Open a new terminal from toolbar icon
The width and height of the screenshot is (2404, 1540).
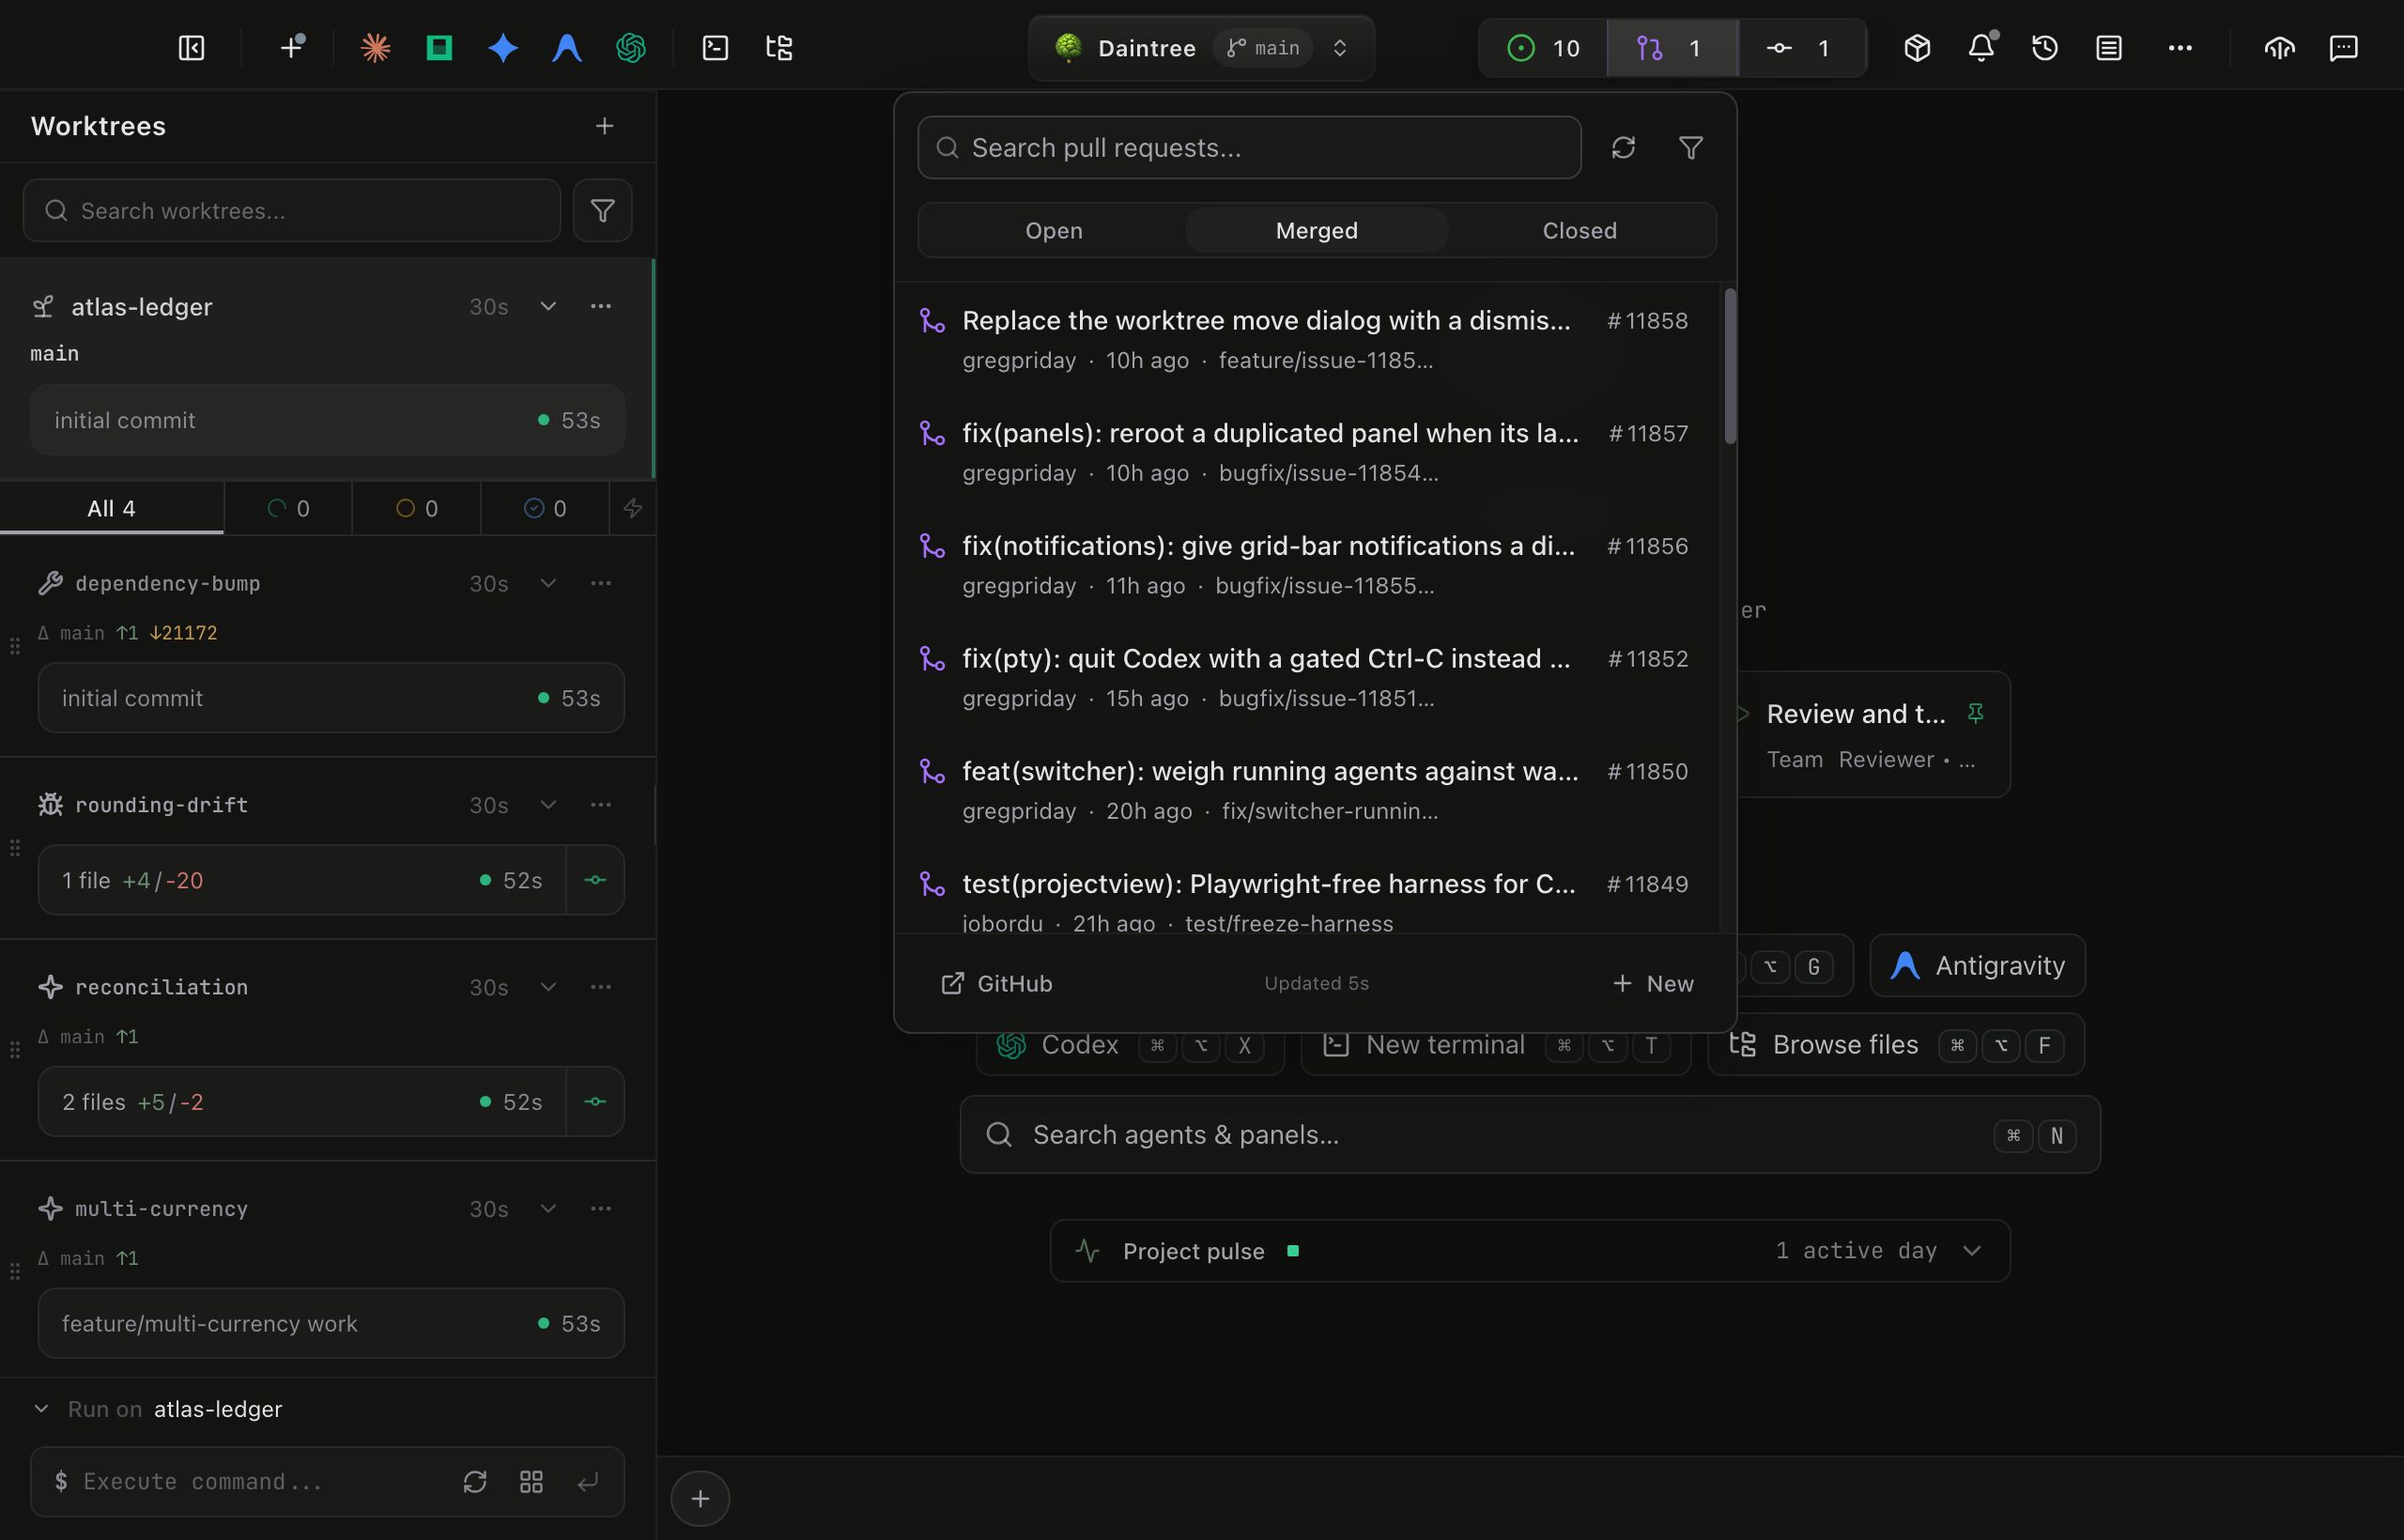pyautogui.click(x=715, y=48)
